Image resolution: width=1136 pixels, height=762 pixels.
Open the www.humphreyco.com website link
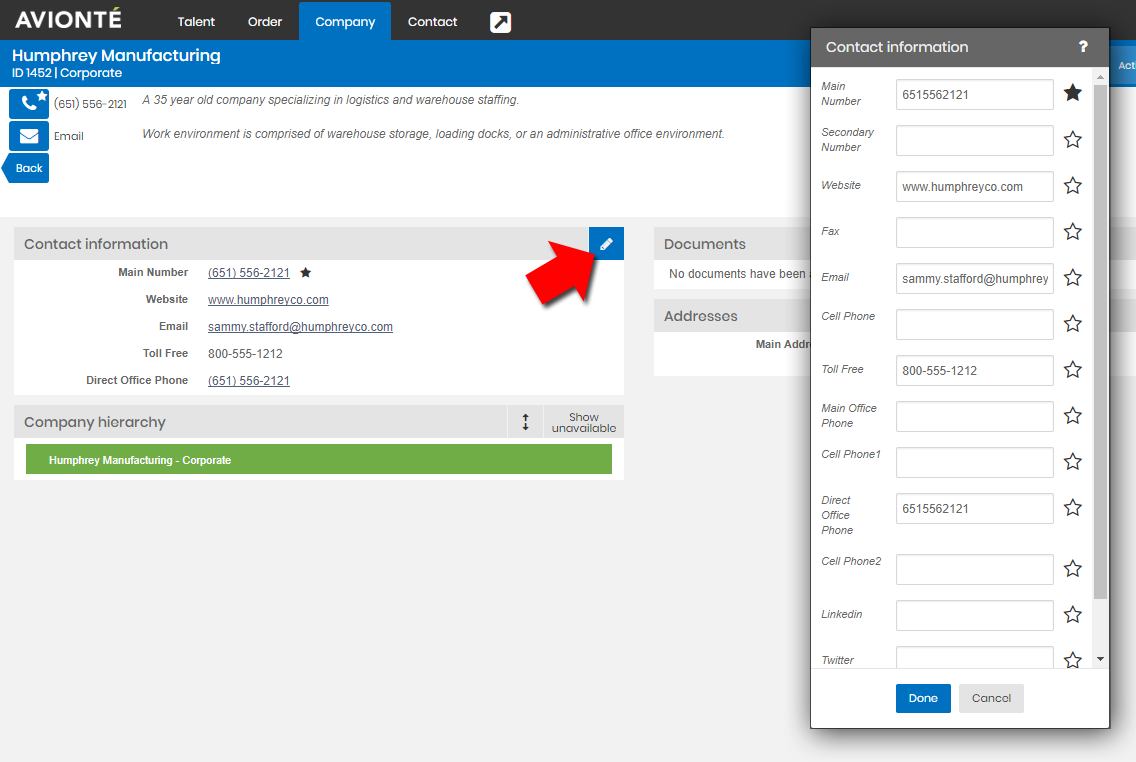click(268, 300)
